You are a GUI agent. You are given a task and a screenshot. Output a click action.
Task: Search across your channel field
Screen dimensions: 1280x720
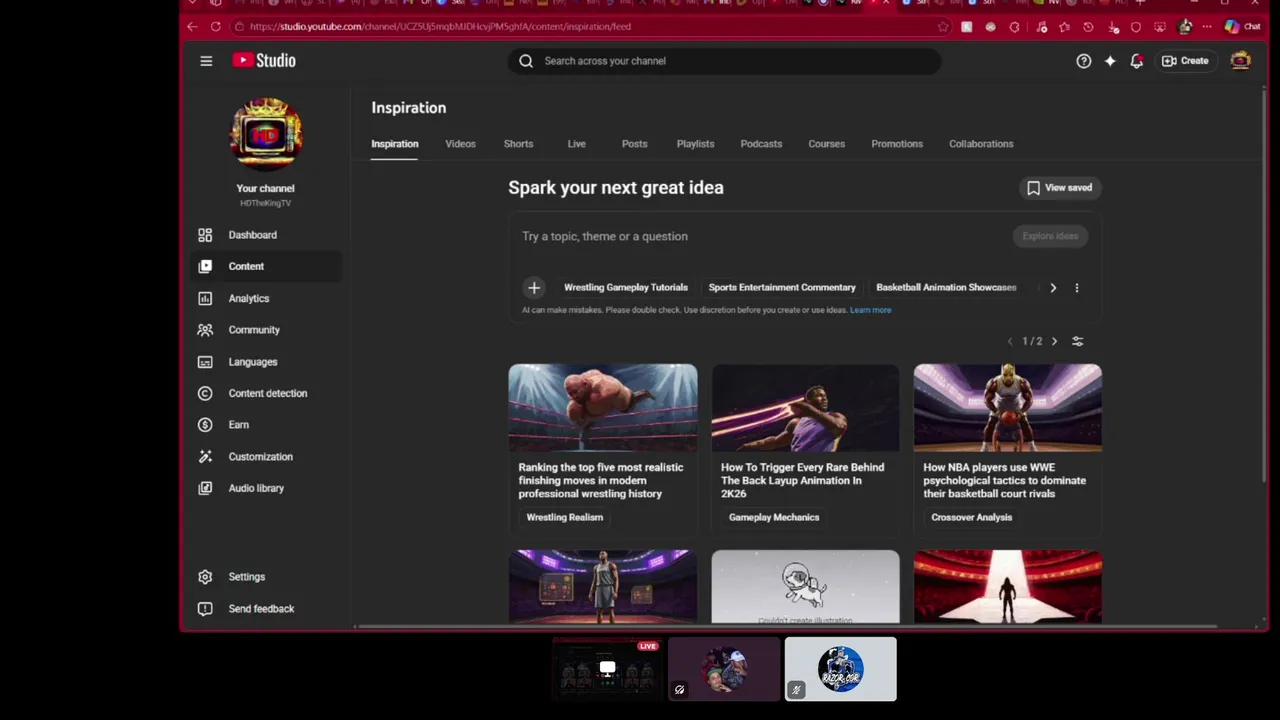(725, 61)
